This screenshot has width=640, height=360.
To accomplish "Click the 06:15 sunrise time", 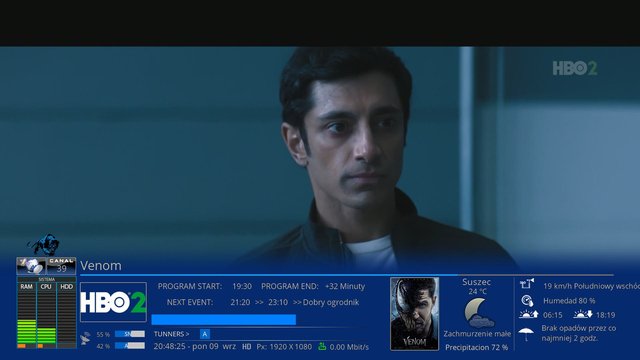I will (553, 315).
